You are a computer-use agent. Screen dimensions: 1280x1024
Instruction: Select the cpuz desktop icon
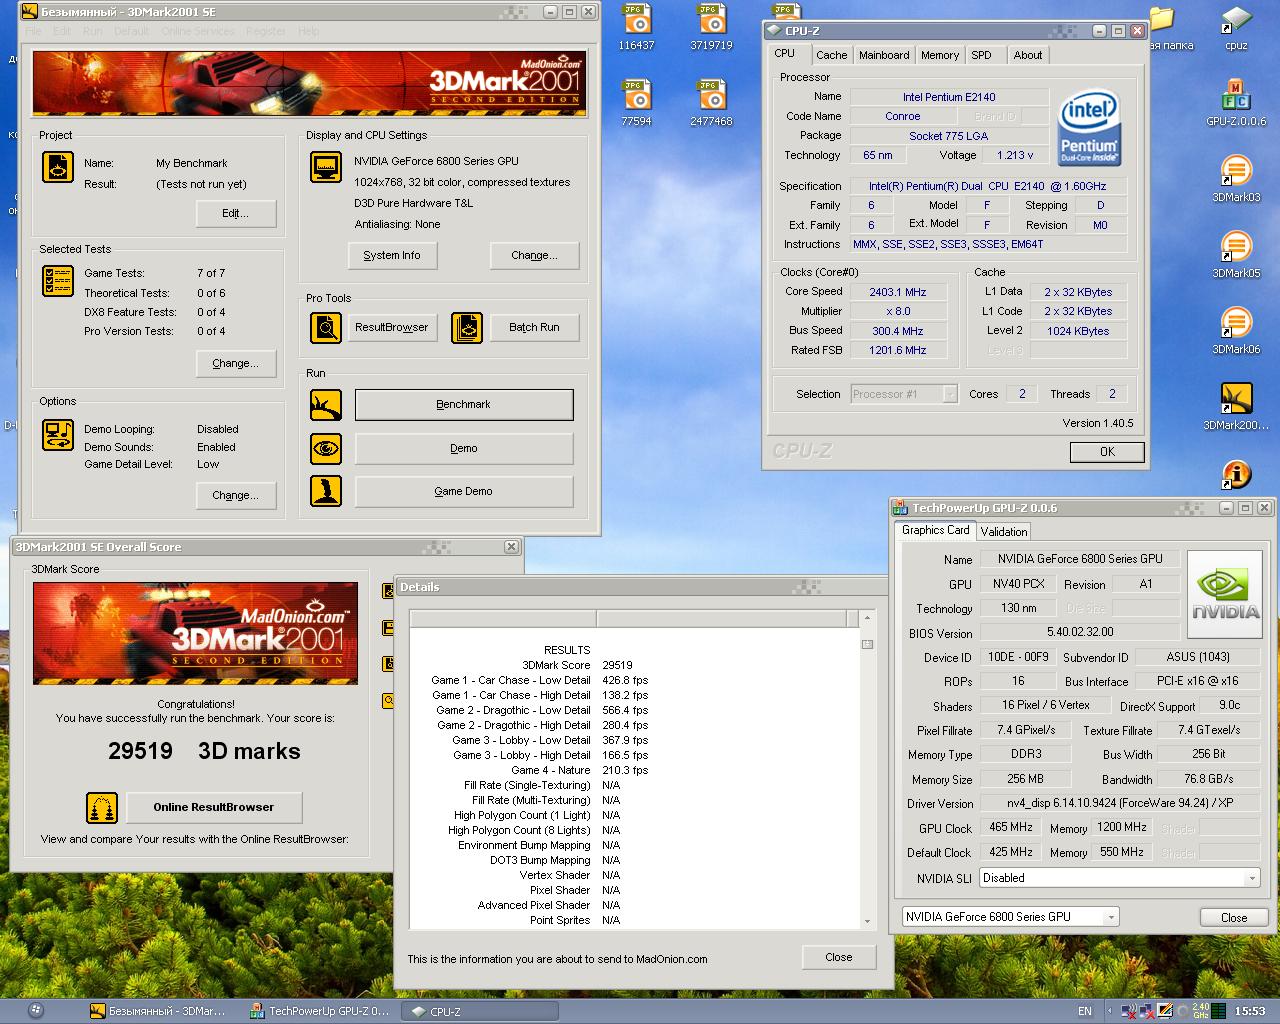1236,27
